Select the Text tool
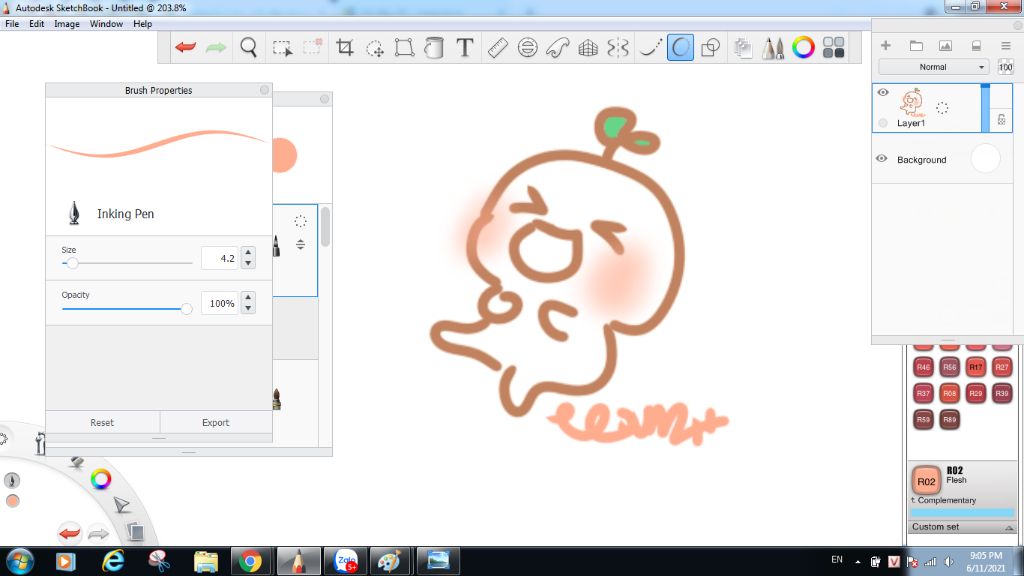 464,47
